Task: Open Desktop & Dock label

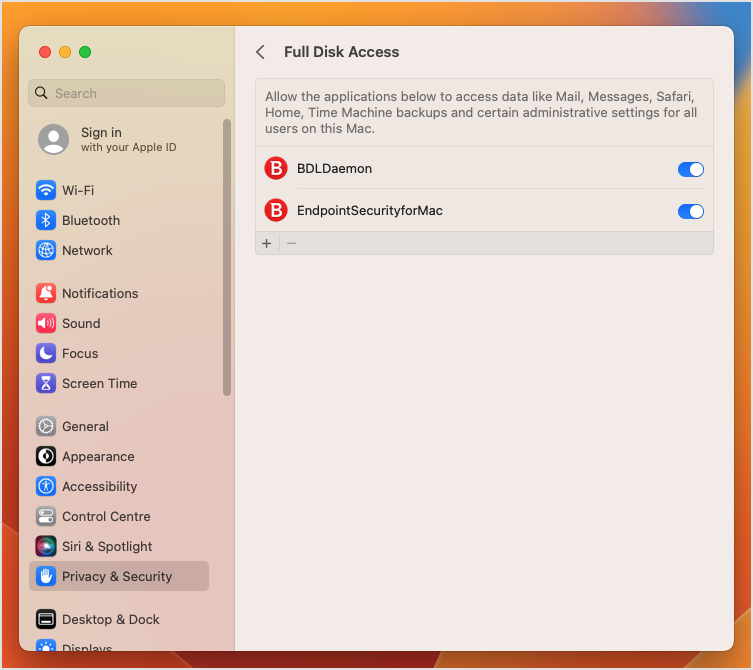Action: pyautogui.click(x=110, y=620)
